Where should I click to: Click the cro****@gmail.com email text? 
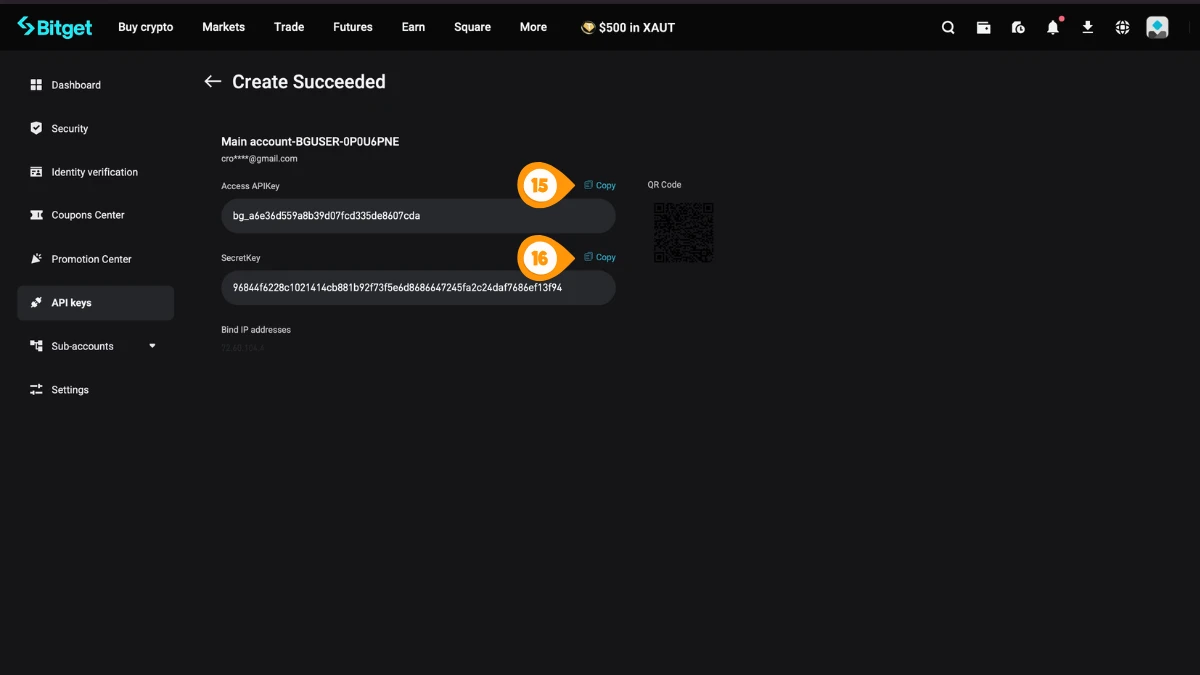pos(259,159)
